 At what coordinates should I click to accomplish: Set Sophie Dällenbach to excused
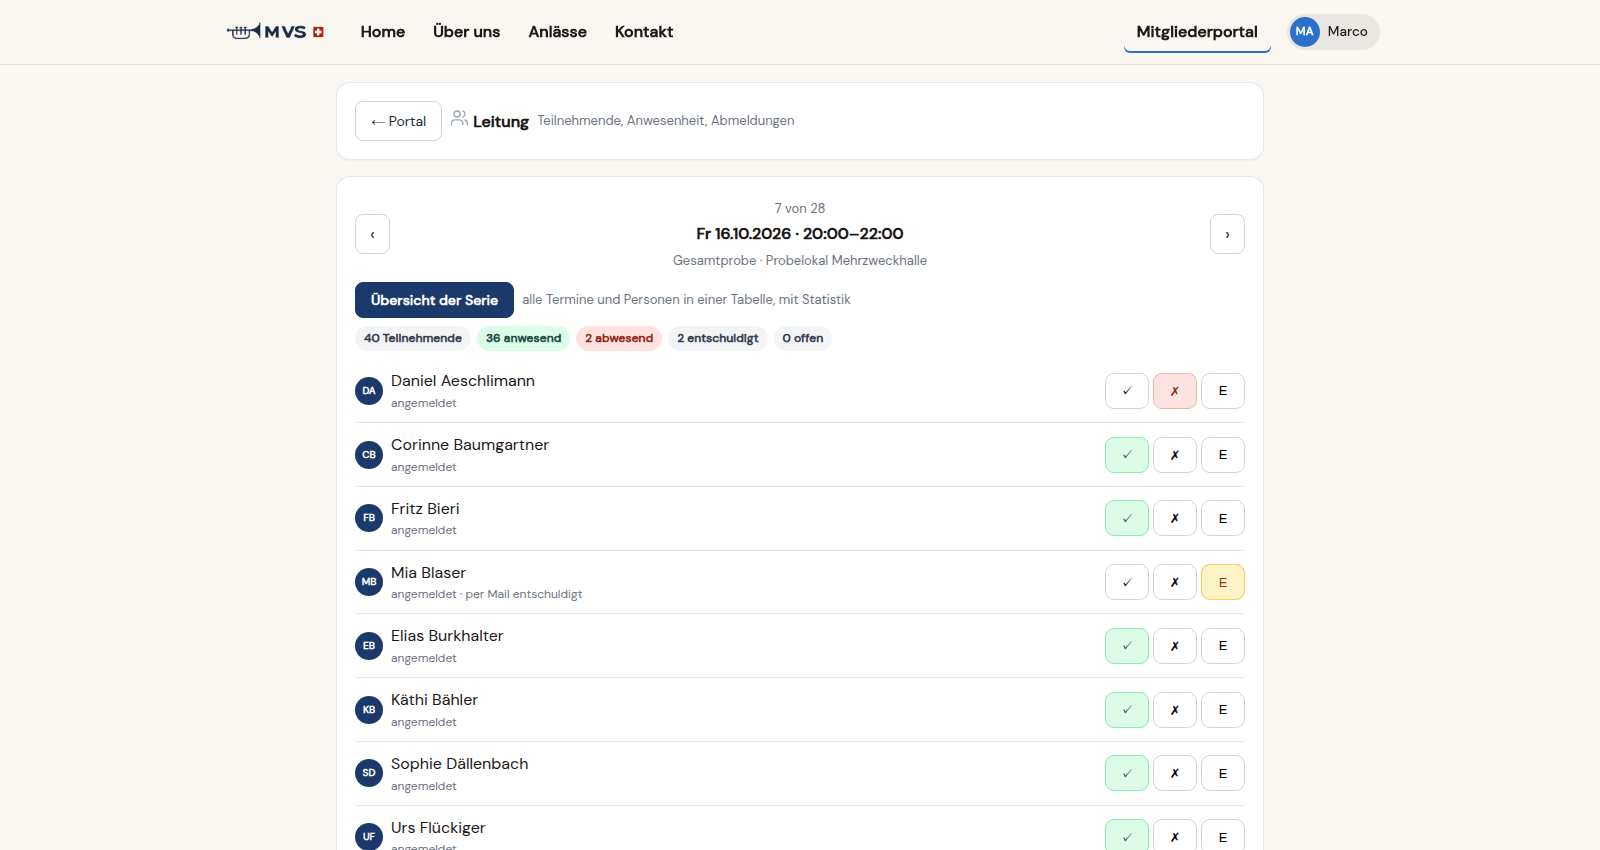(1223, 773)
